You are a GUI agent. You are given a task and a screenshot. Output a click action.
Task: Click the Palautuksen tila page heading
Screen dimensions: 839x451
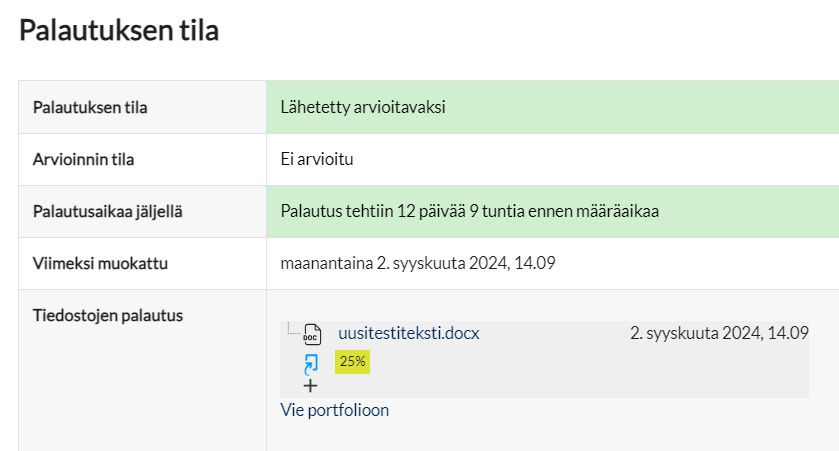point(119,31)
